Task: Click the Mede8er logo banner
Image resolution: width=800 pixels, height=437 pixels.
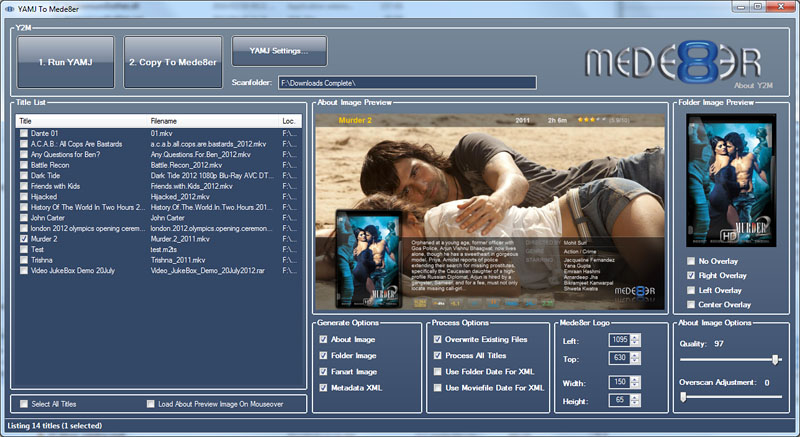Action: [673, 62]
